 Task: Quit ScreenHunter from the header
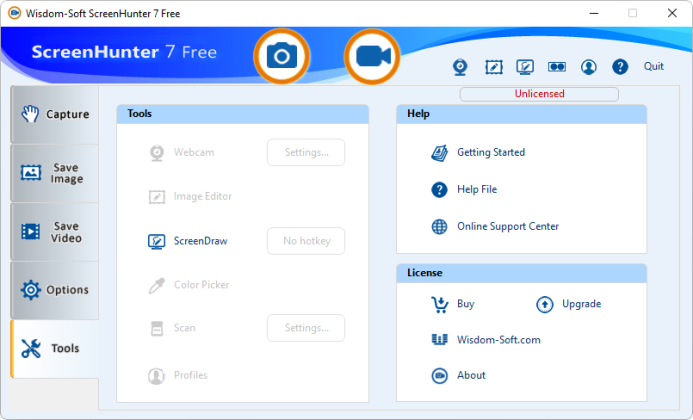(653, 66)
